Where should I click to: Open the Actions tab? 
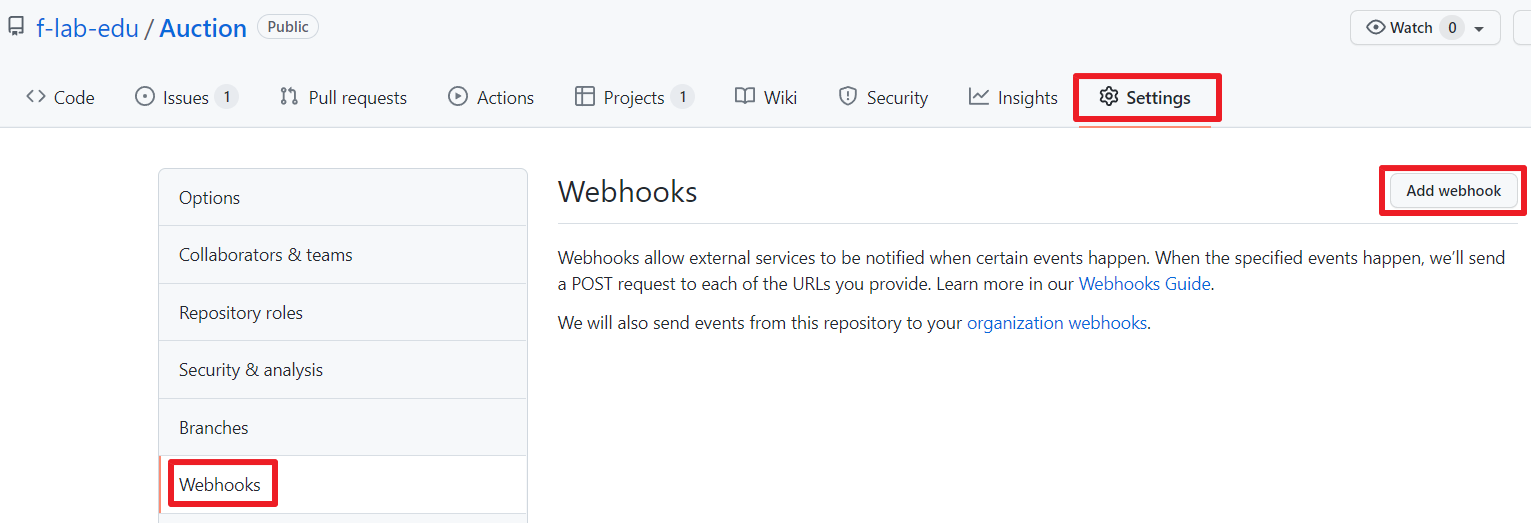pyautogui.click(x=491, y=97)
